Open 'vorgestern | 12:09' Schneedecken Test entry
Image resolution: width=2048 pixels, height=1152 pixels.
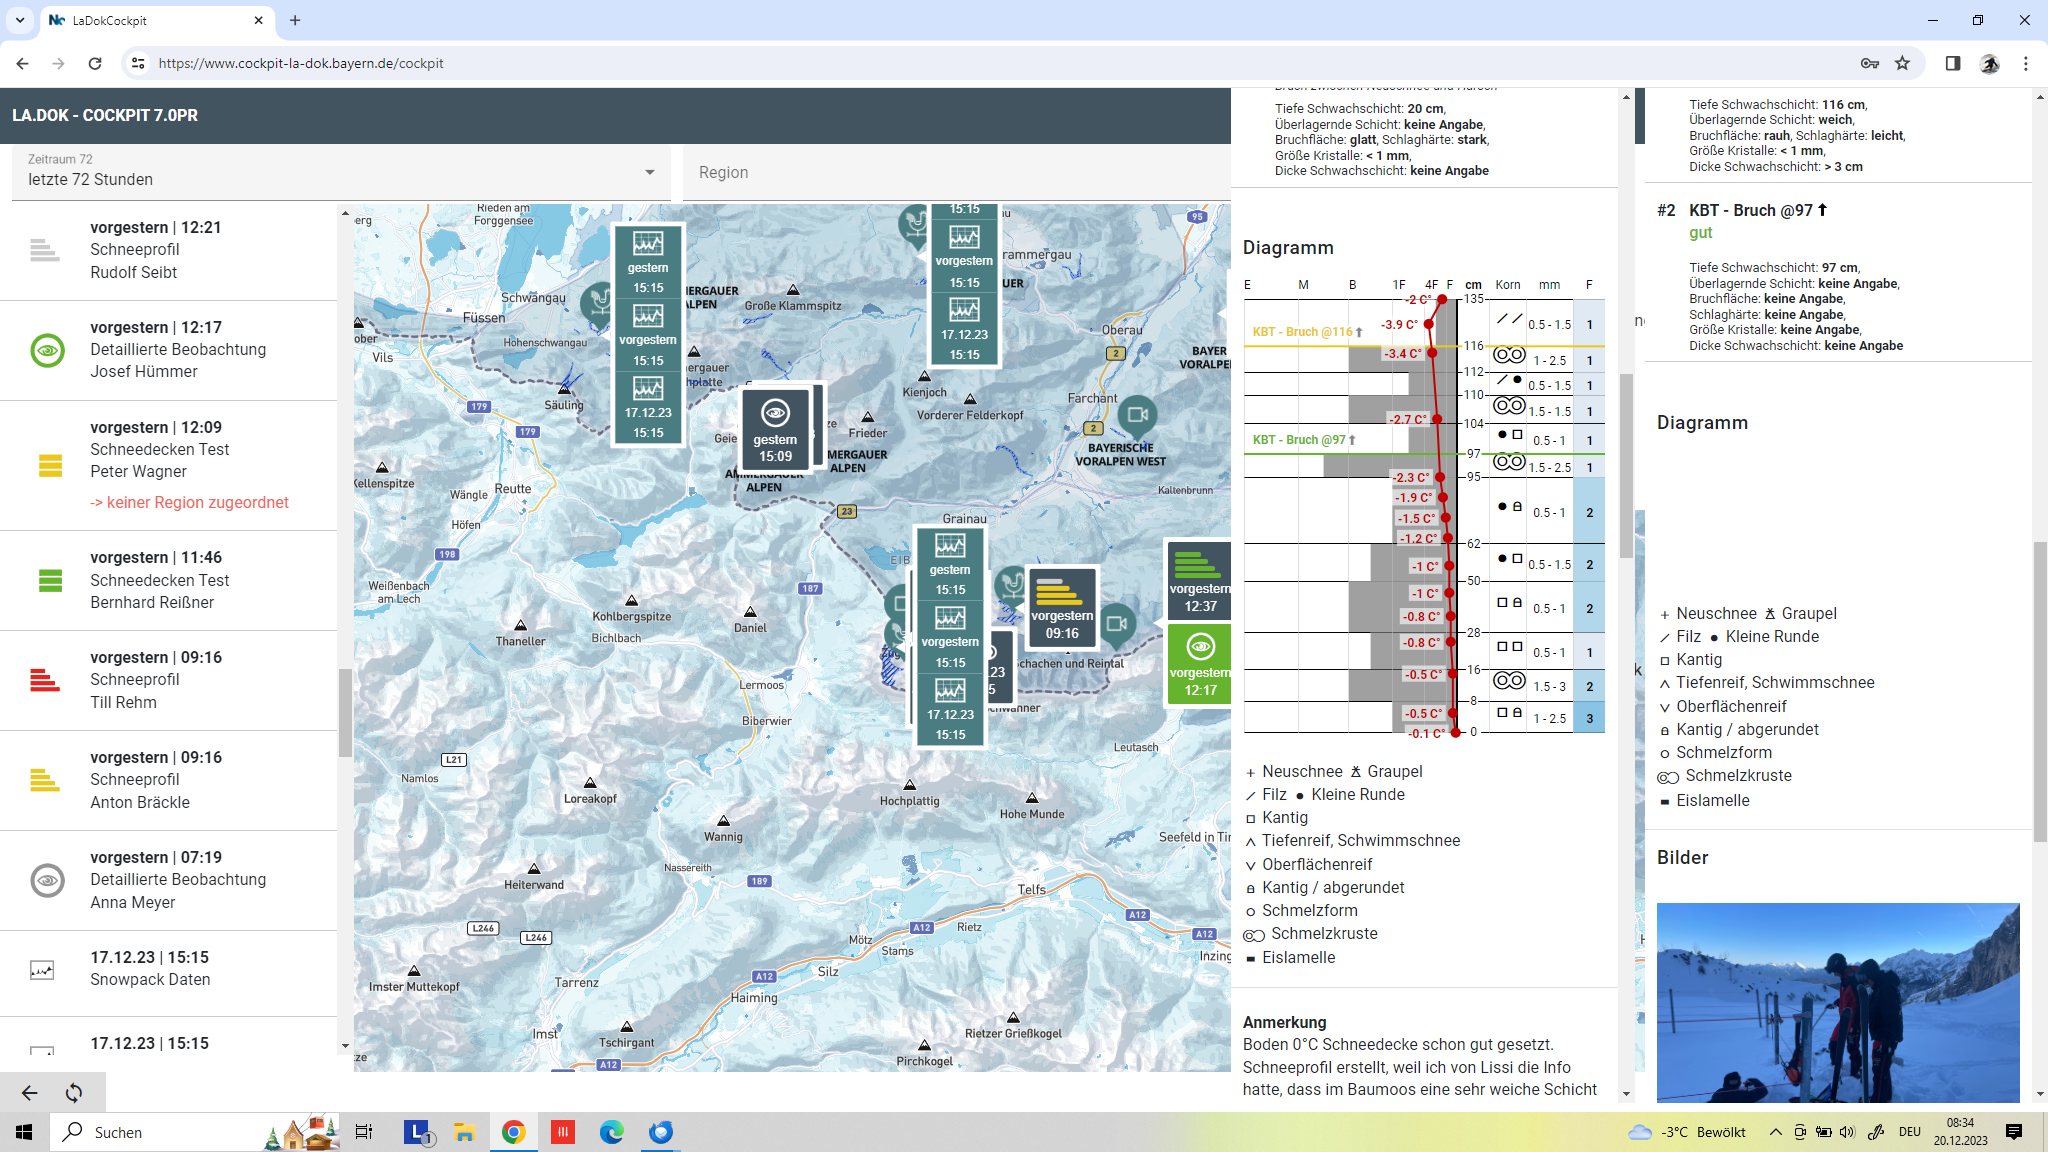coord(169,465)
